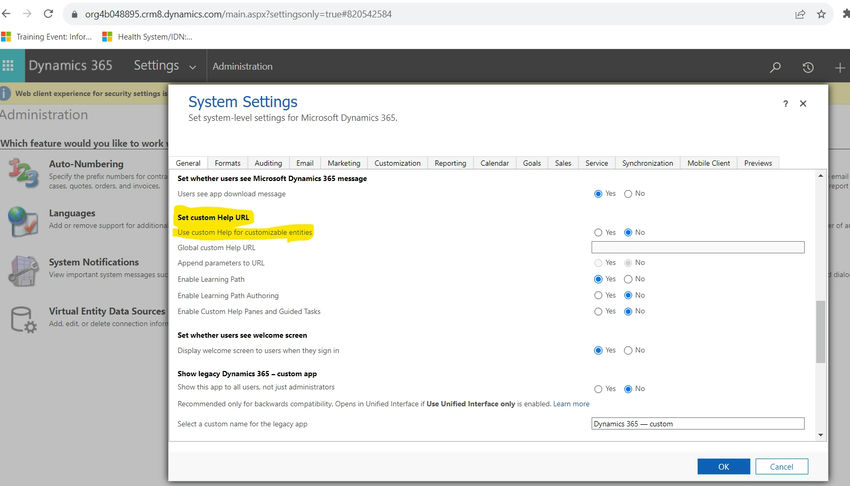Click the share page icon in address bar

pyautogui.click(x=800, y=14)
